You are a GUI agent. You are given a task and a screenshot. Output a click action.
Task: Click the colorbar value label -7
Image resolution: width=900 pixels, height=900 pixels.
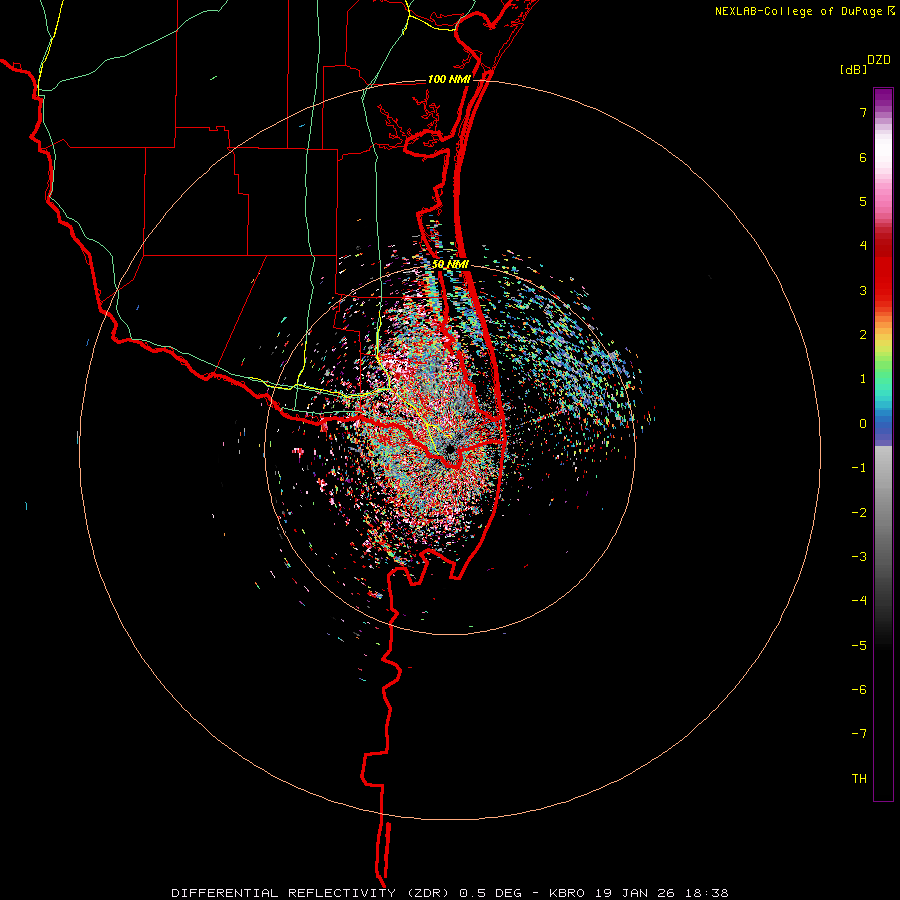tap(859, 734)
